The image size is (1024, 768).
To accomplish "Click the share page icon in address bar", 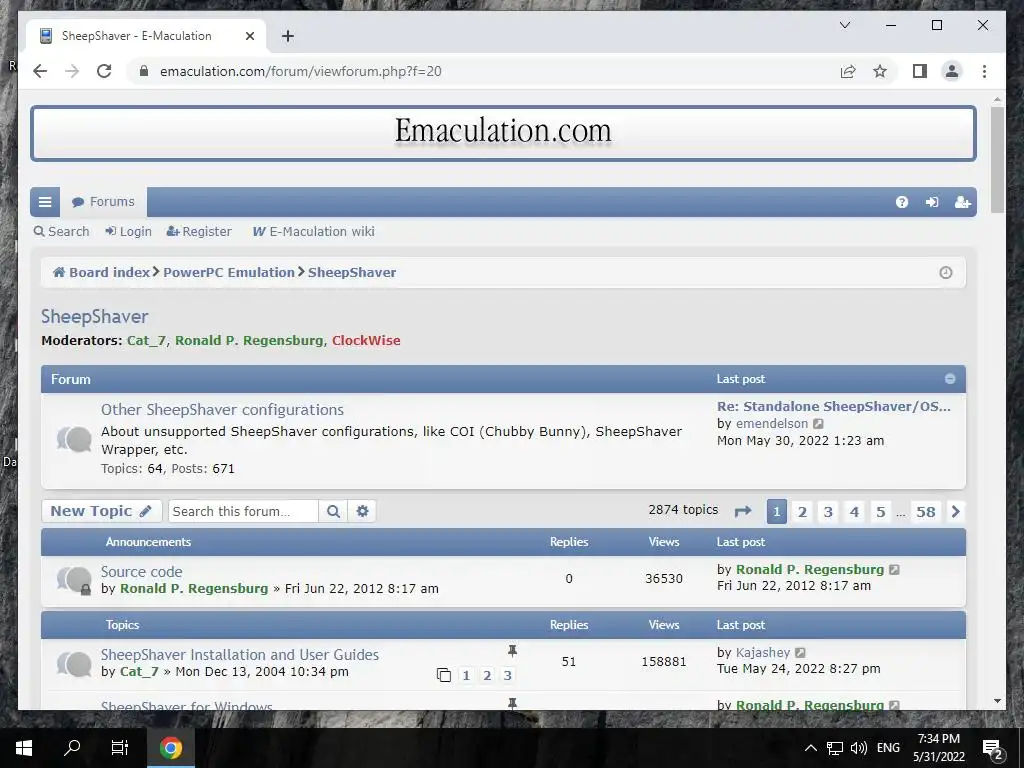I will pyautogui.click(x=848, y=71).
